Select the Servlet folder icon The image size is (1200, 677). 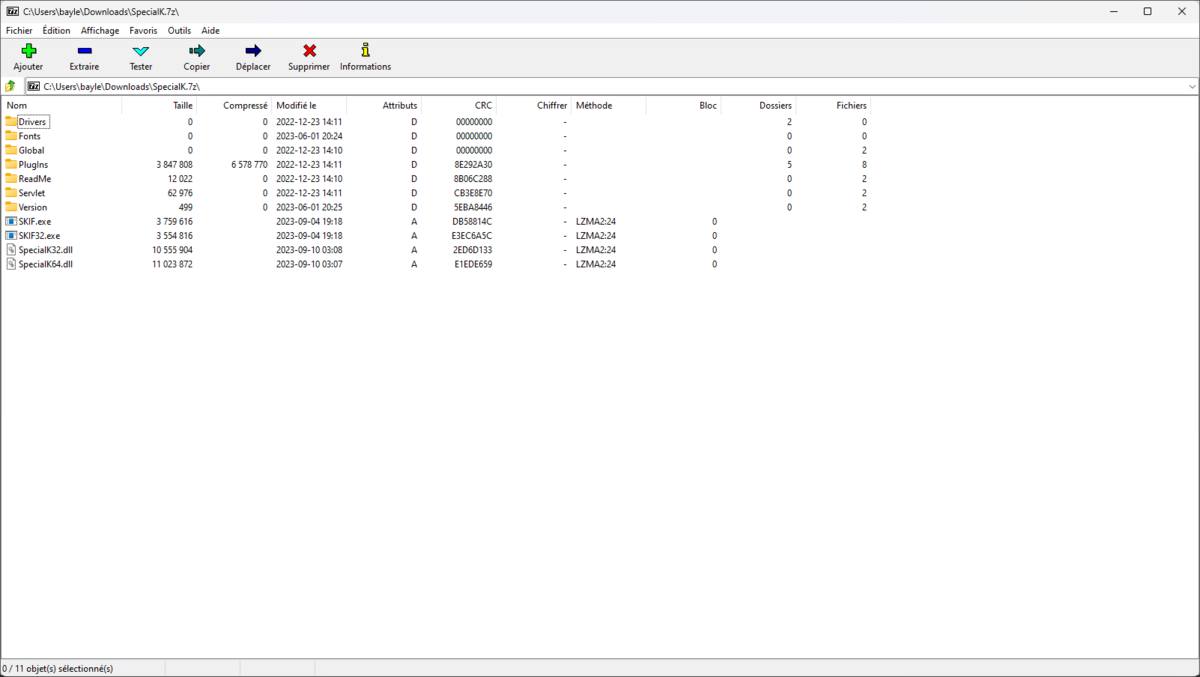coord(11,193)
